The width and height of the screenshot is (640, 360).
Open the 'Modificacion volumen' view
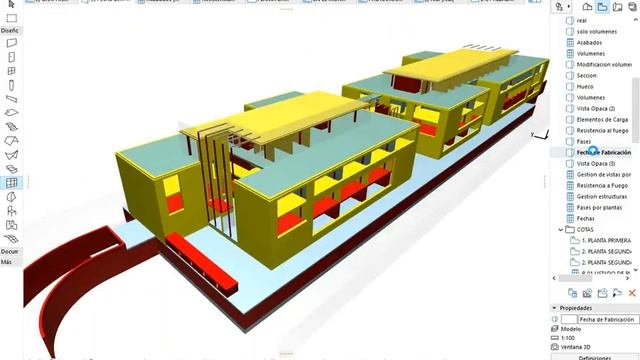[604, 64]
